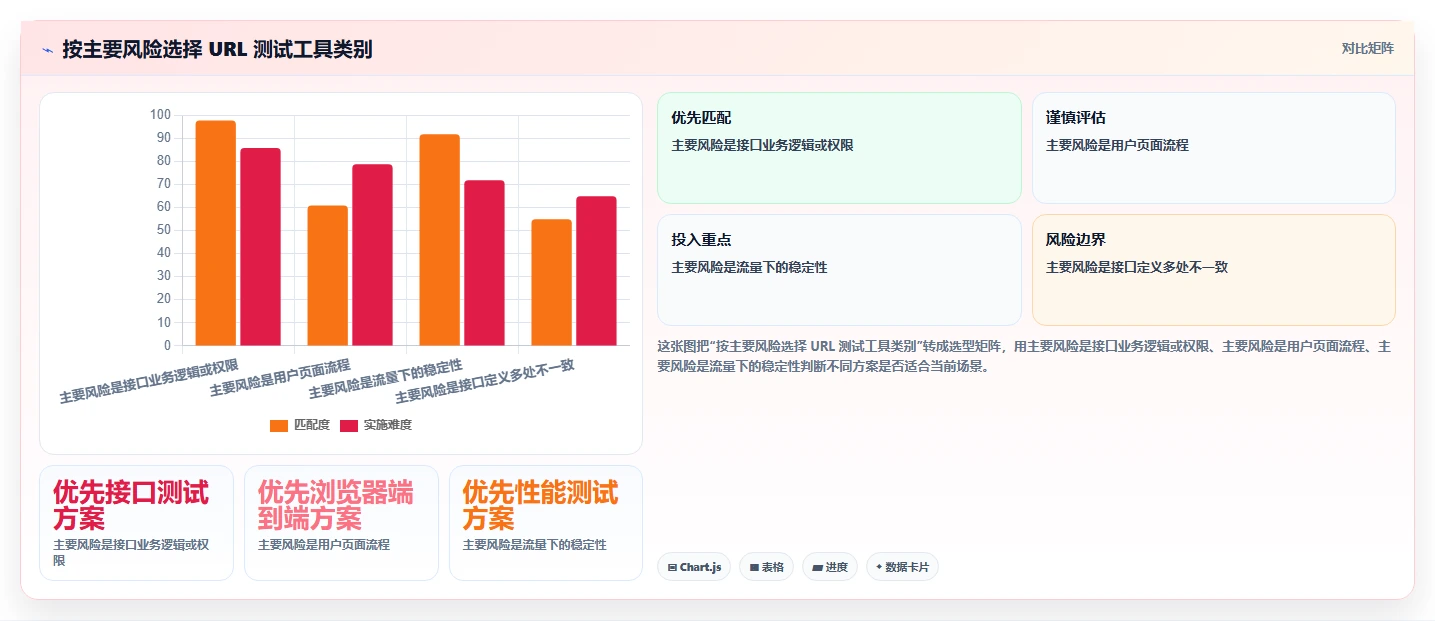Screen dimensions: 1435x621
Task: Click the 对比矩阵 label in header
Action: pyautogui.click(x=1367, y=48)
